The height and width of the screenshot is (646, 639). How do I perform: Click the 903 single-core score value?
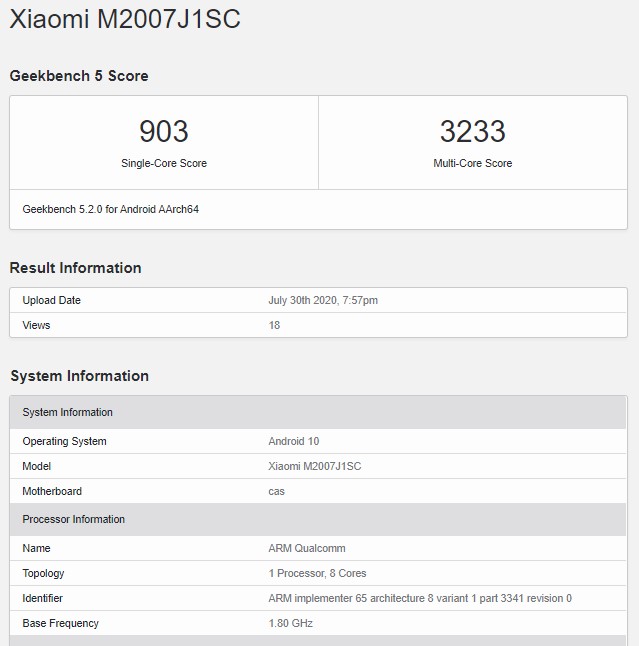pyautogui.click(x=164, y=131)
